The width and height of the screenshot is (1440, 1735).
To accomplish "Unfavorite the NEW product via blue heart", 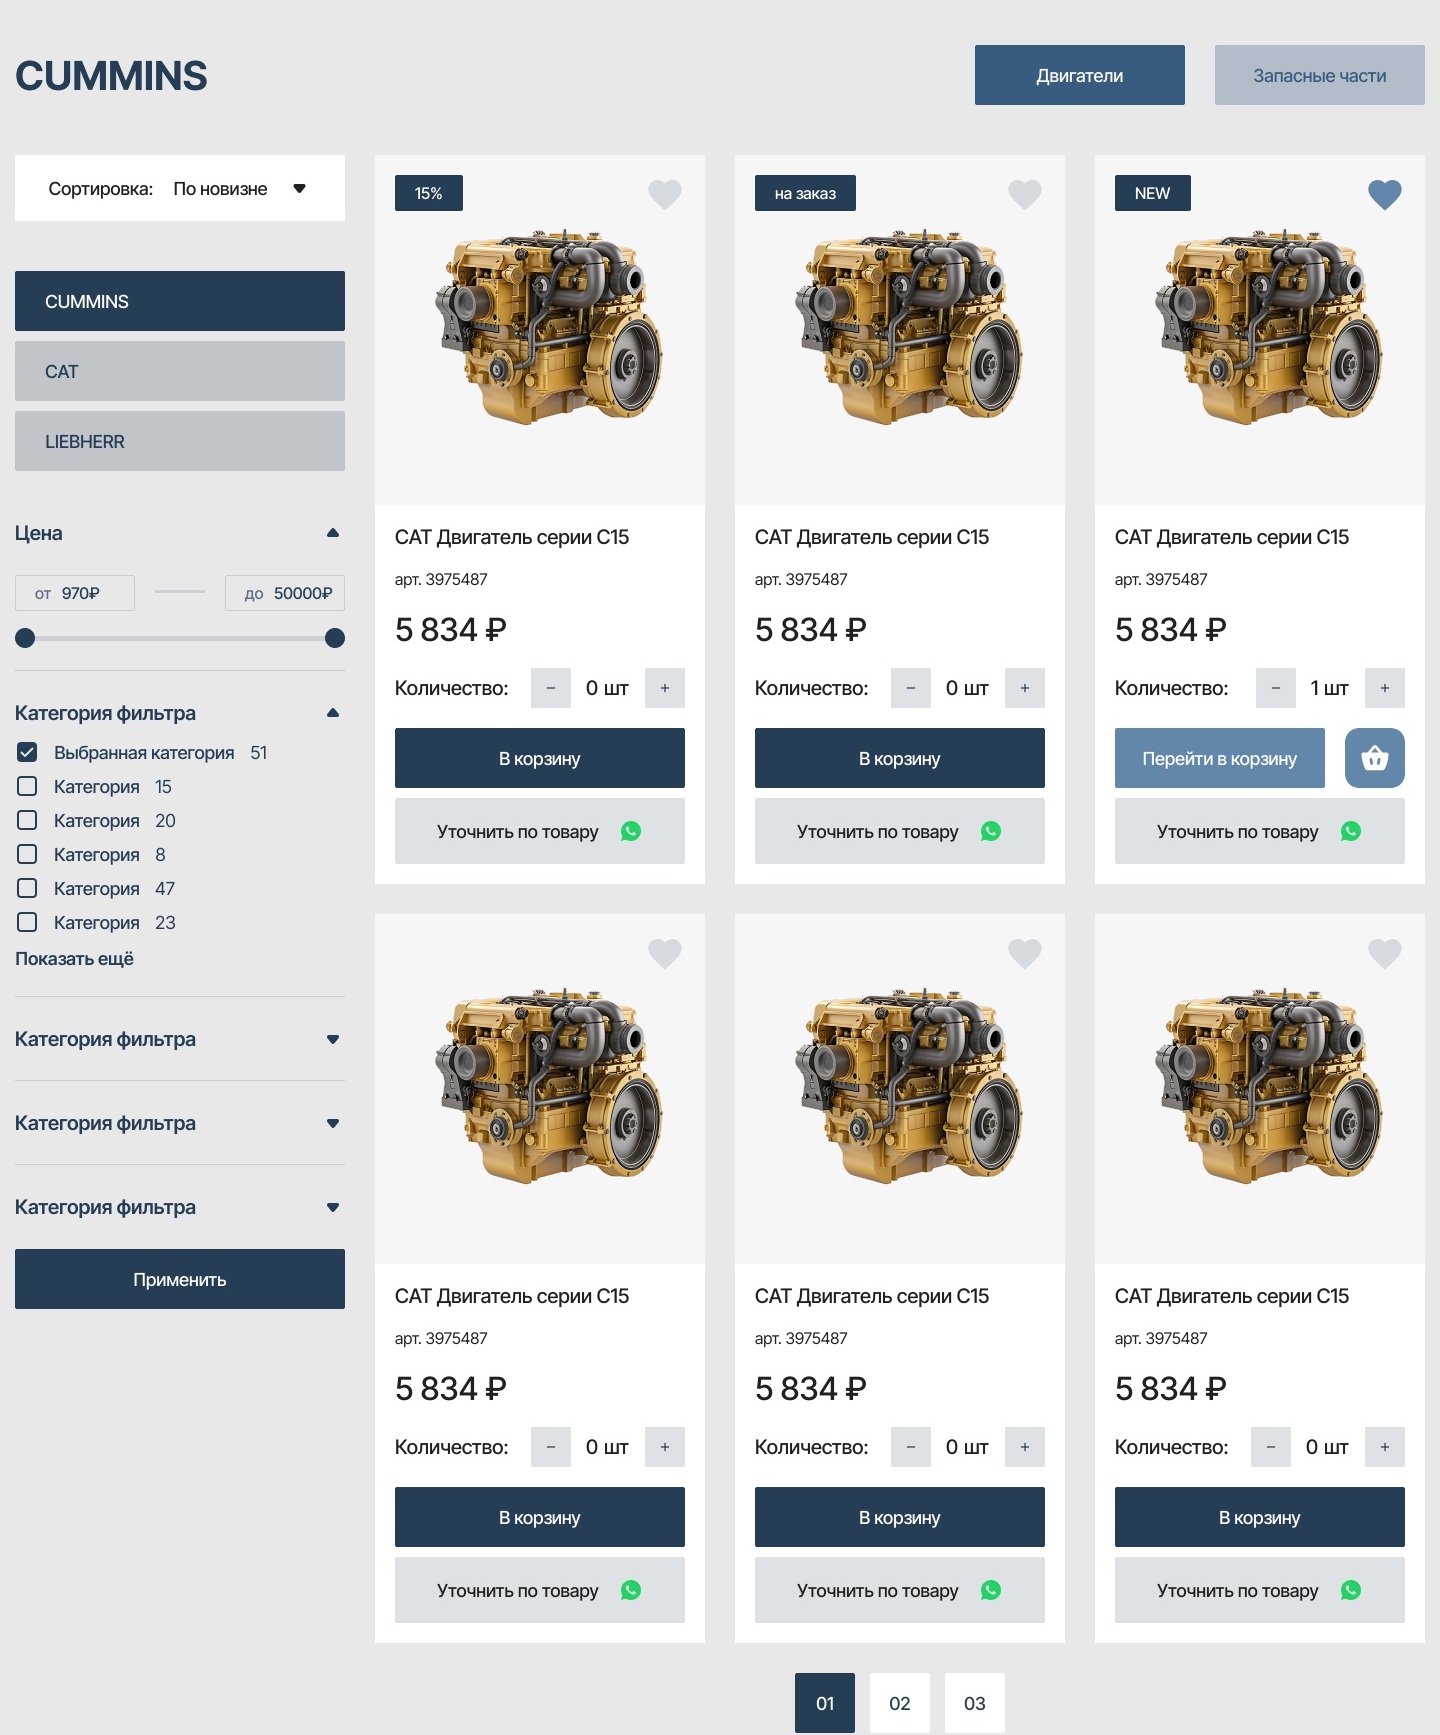I will point(1385,194).
